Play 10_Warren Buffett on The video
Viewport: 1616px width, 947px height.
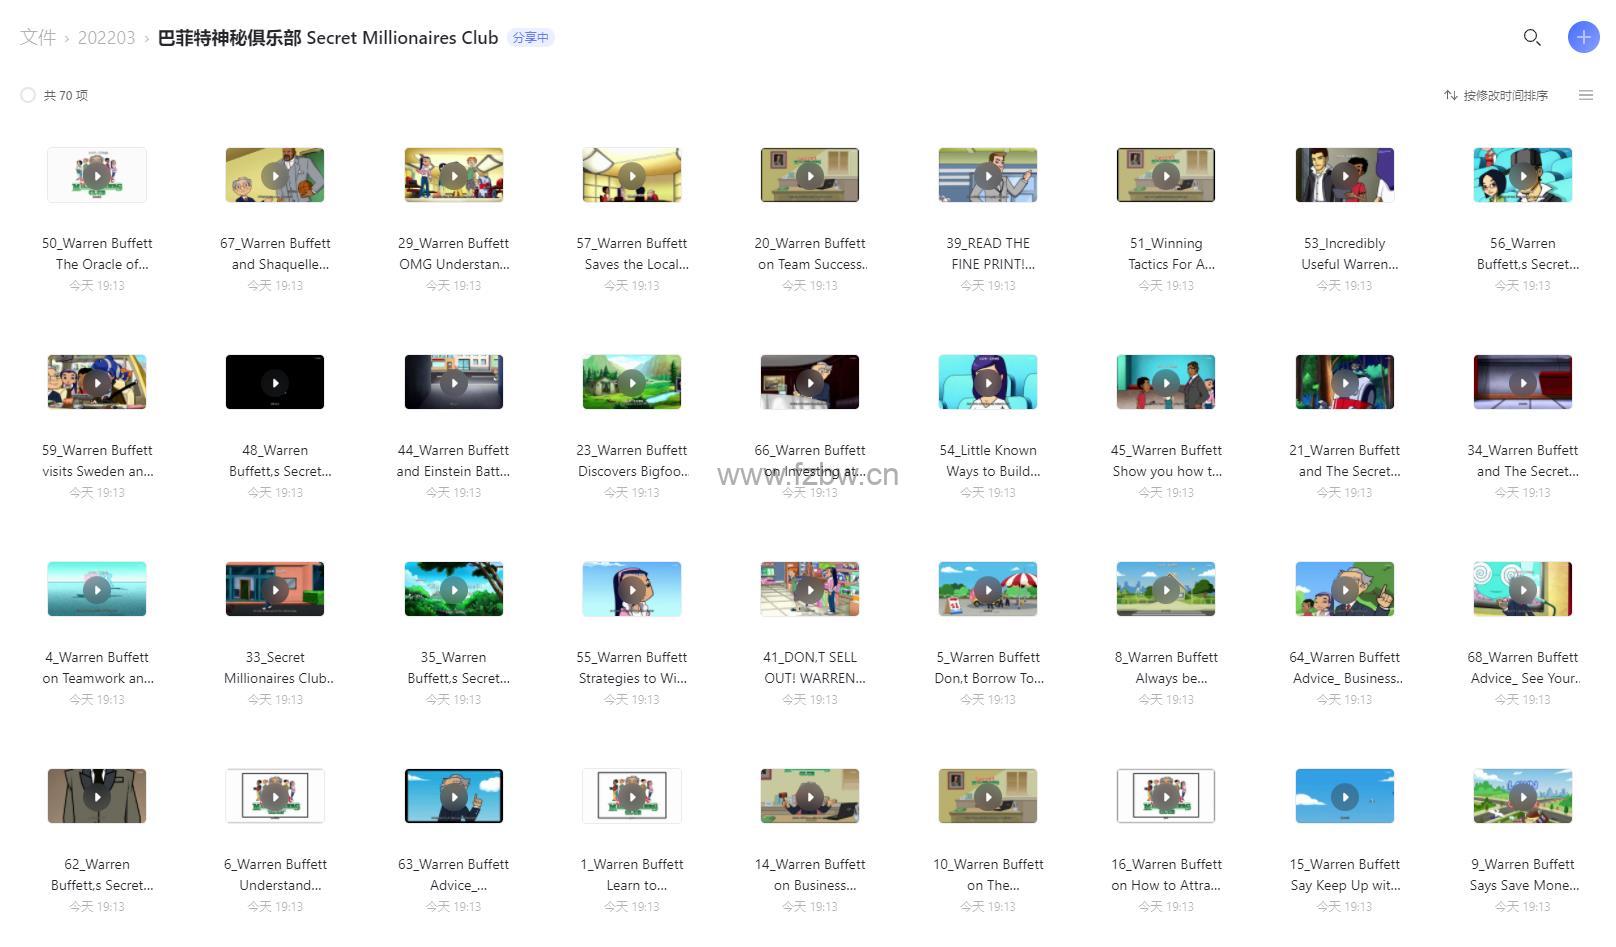(988, 796)
